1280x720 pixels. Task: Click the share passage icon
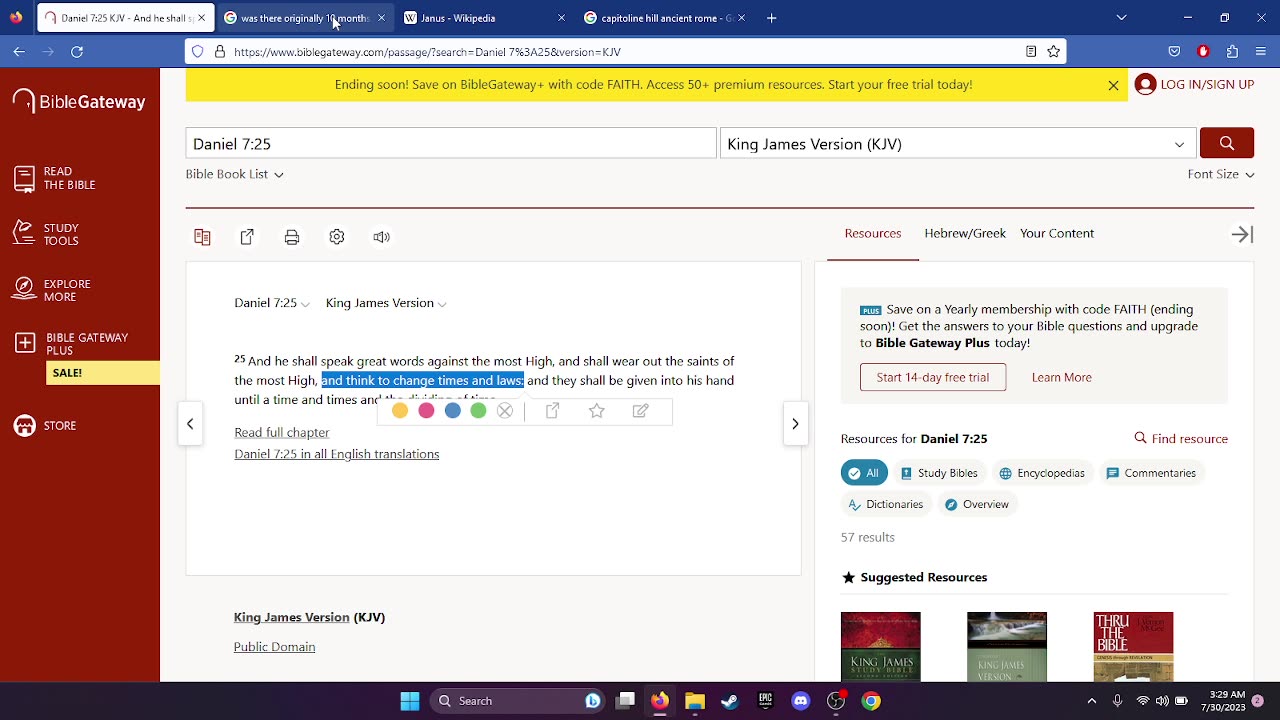(247, 237)
